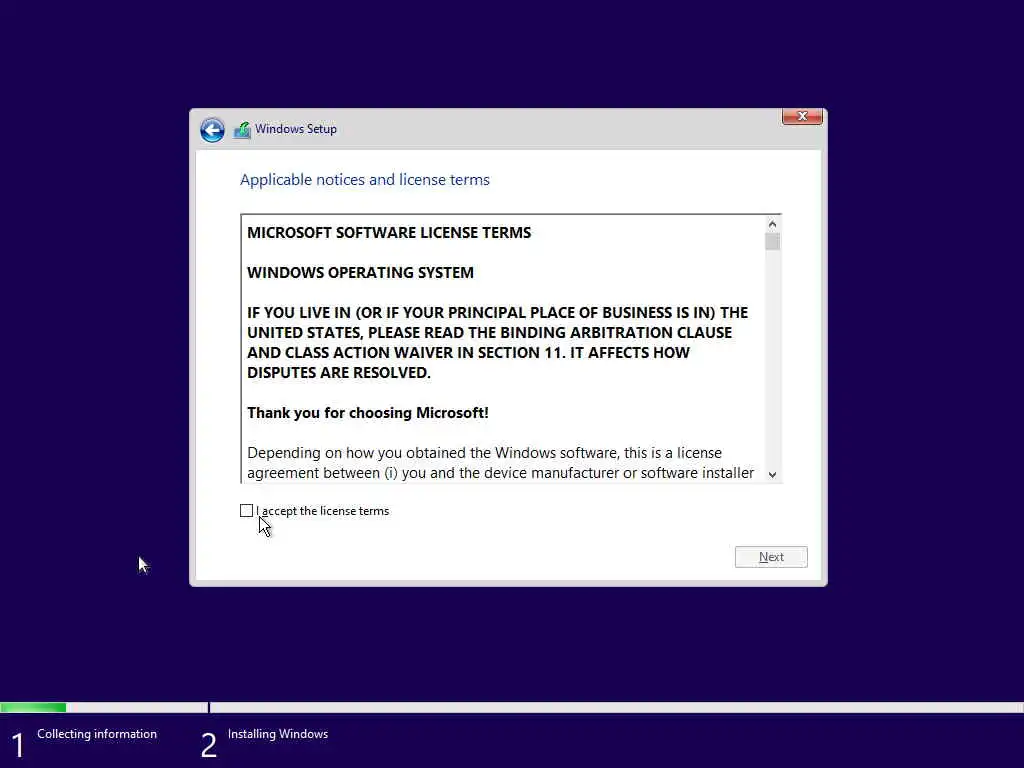Image resolution: width=1024 pixels, height=768 pixels.
Task: Click the 'Windows Setup' title text
Action: (296, 129)
